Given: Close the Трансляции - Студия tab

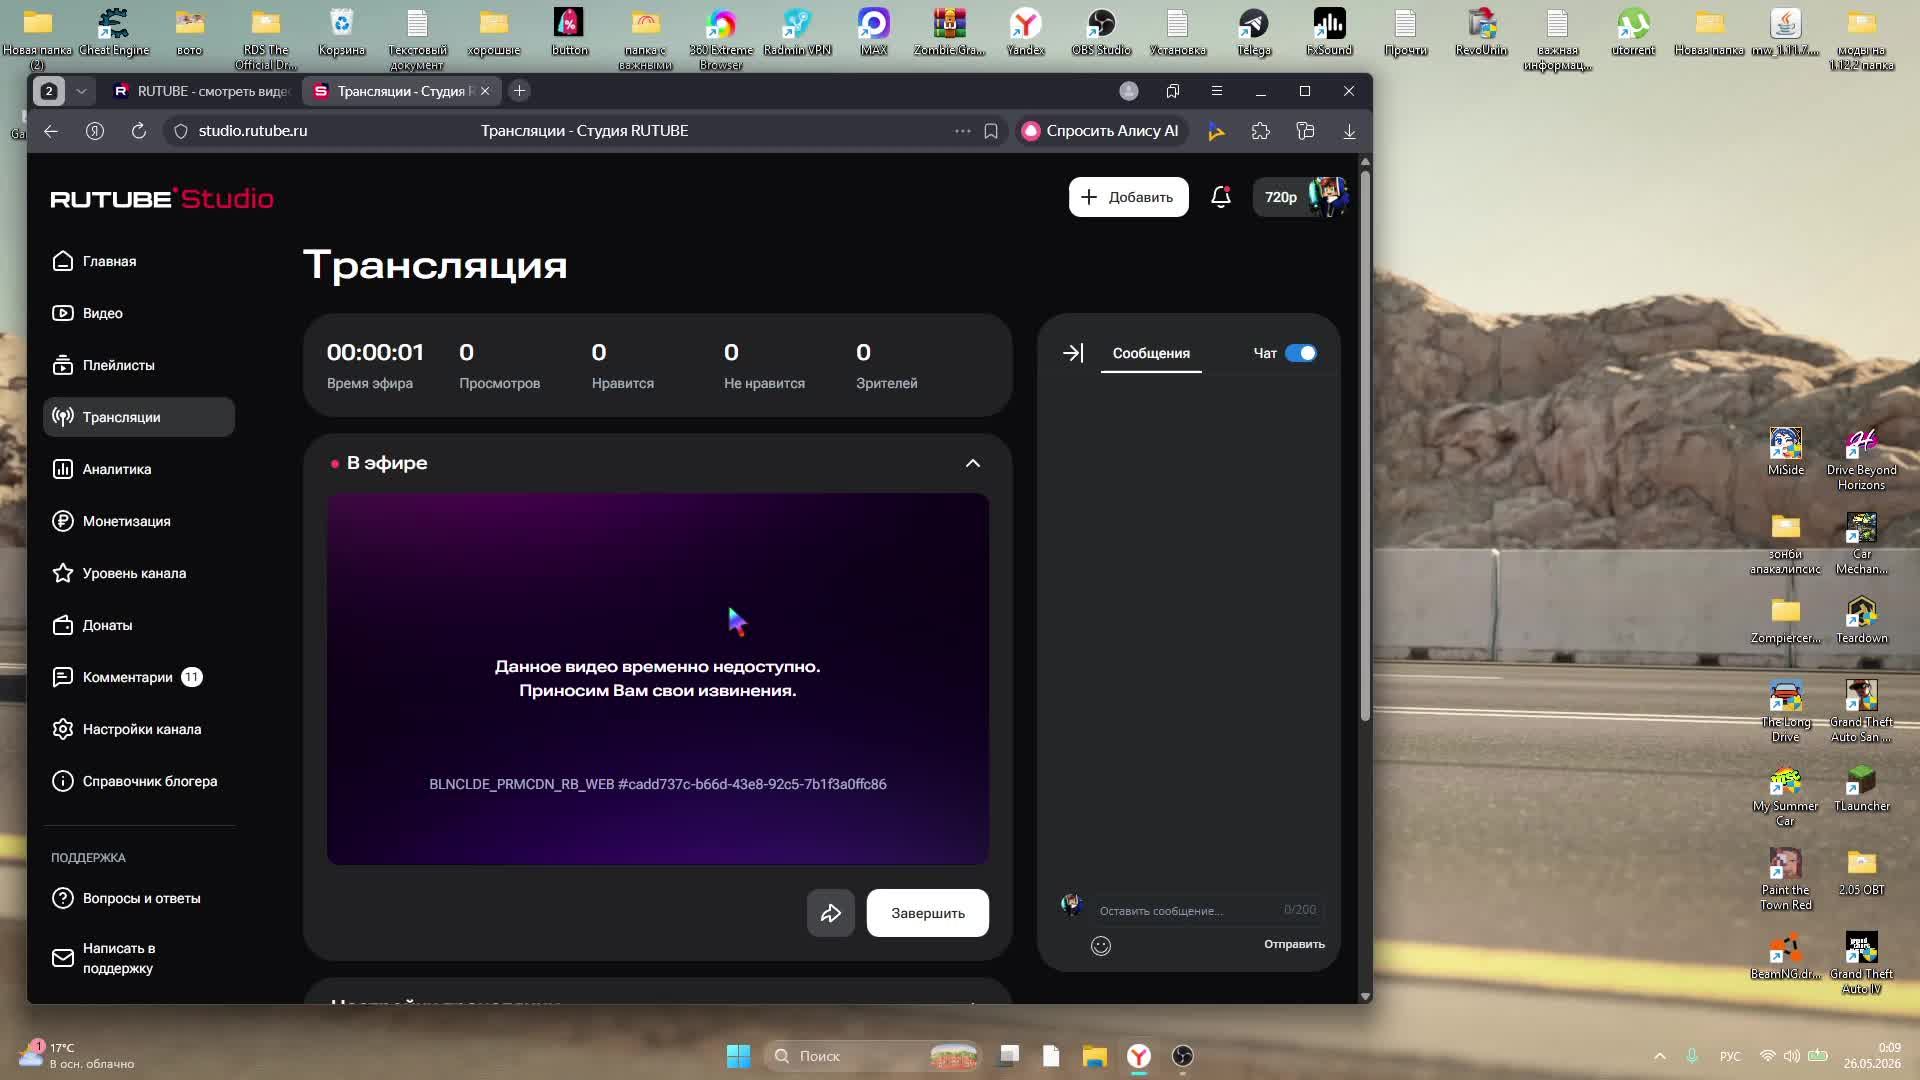Looking at the screenshot, I should [485, 91].
